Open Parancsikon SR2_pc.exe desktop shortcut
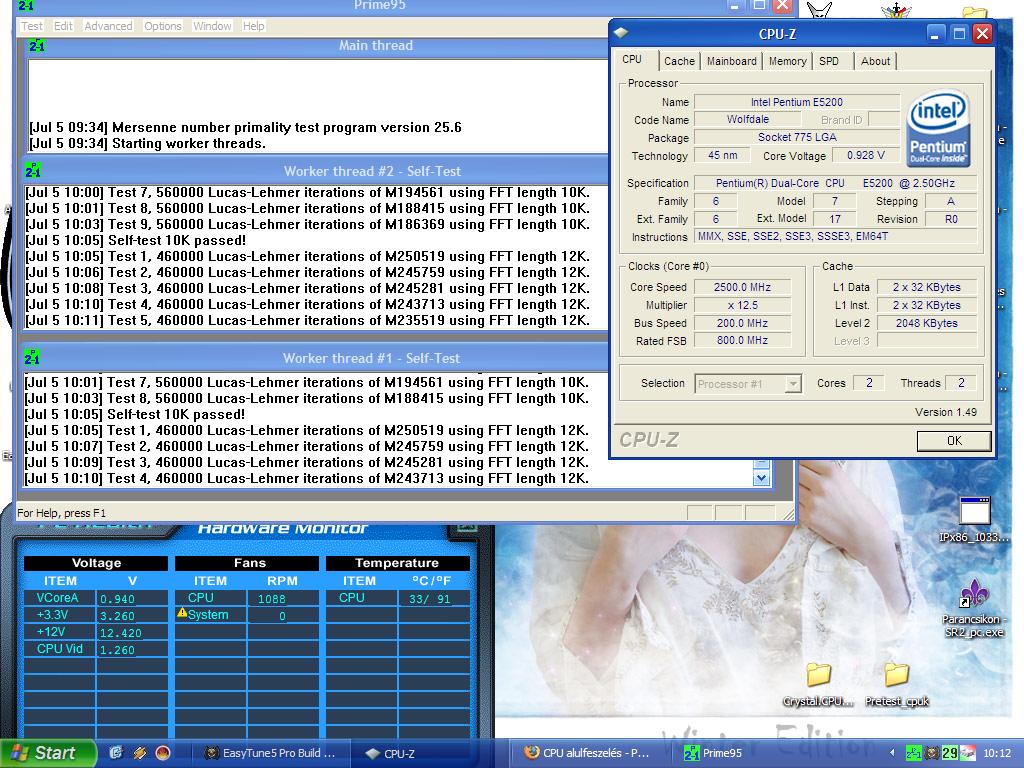 point(973,607)
